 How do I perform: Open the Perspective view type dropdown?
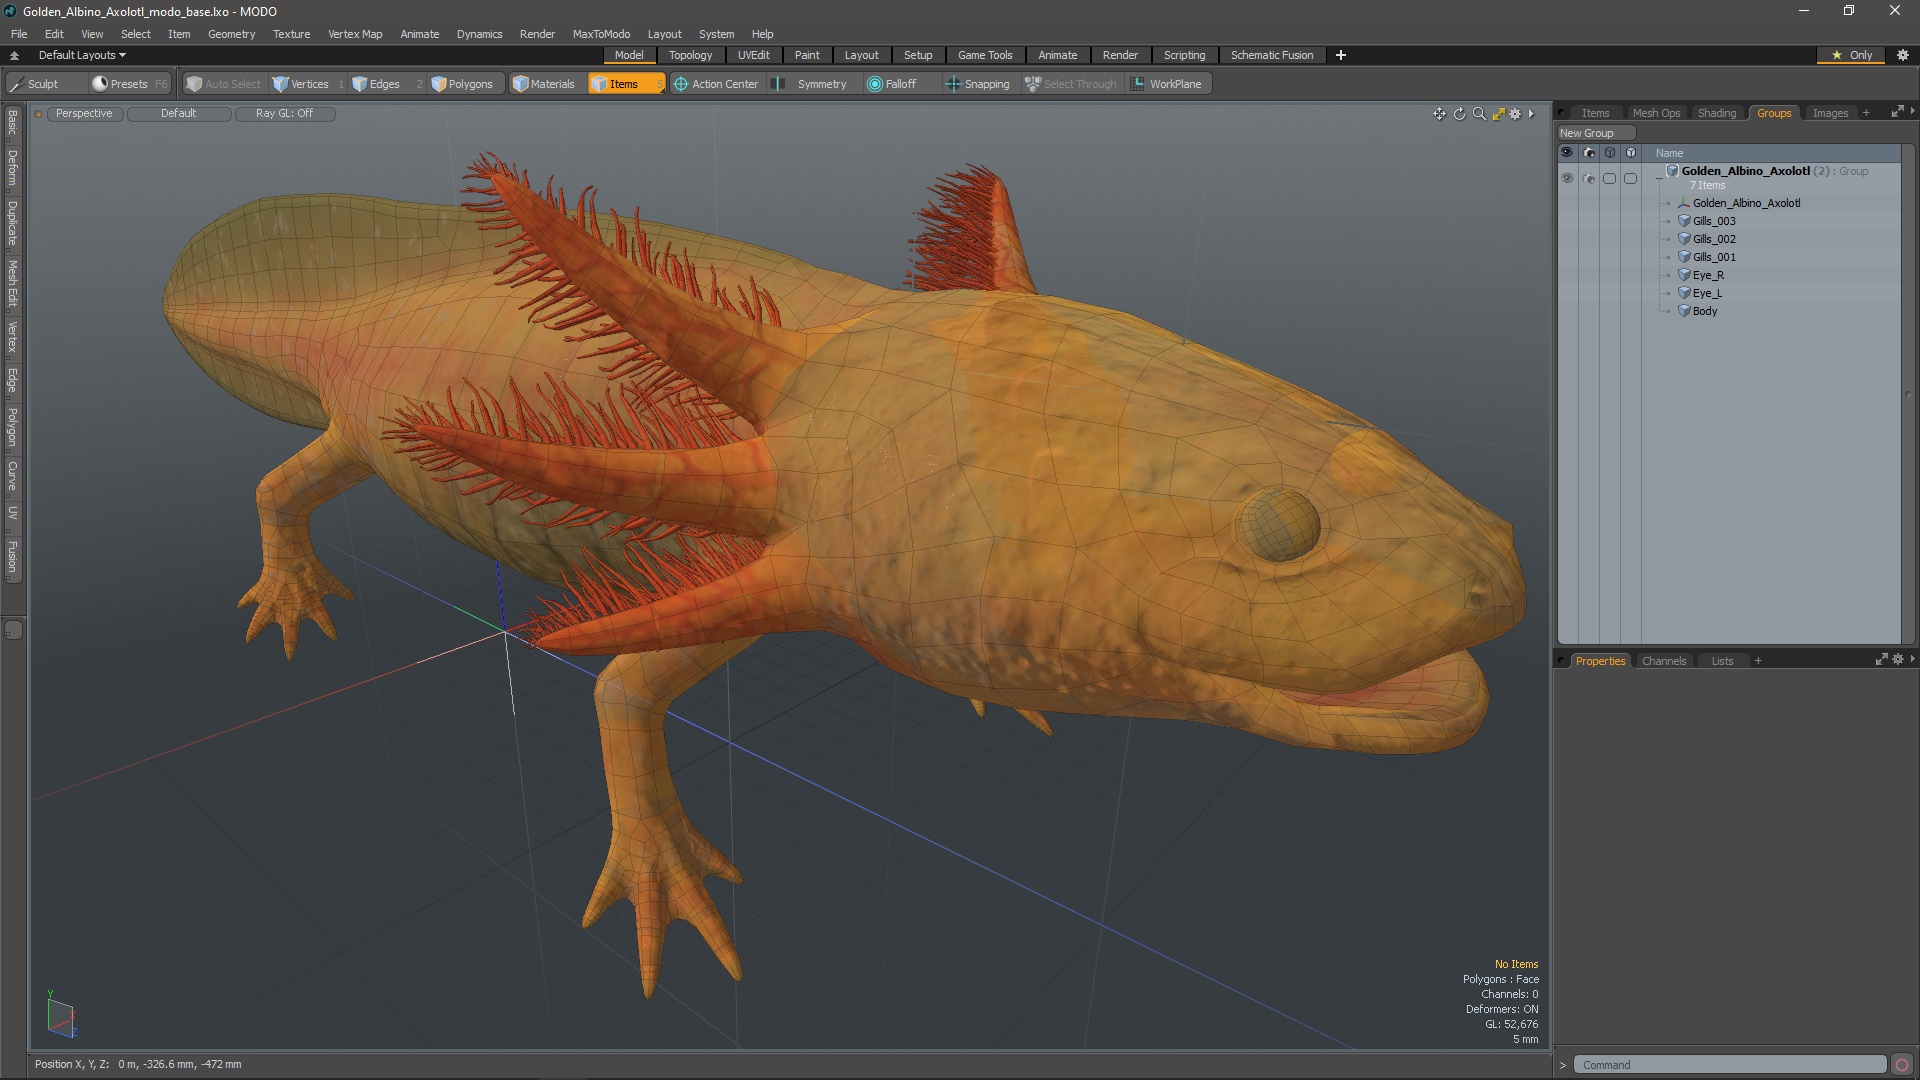pos(84,113)
